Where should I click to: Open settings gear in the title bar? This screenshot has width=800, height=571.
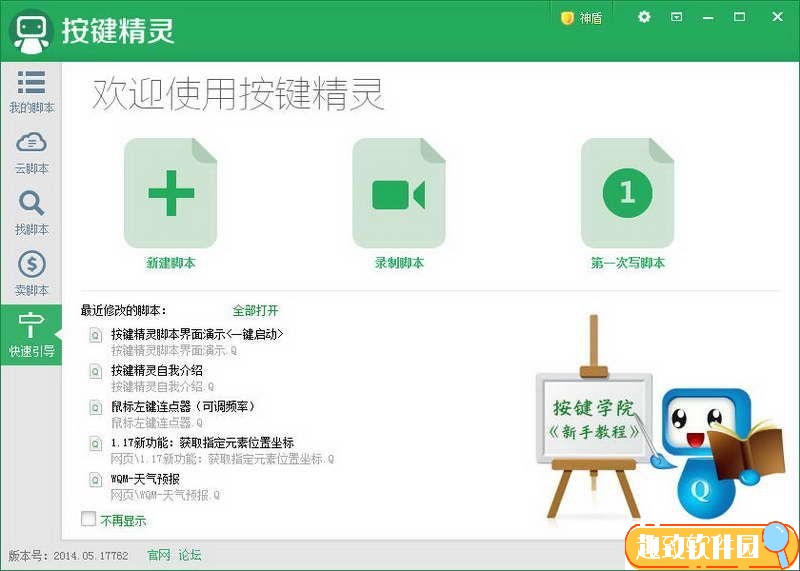tap(644, 17)
